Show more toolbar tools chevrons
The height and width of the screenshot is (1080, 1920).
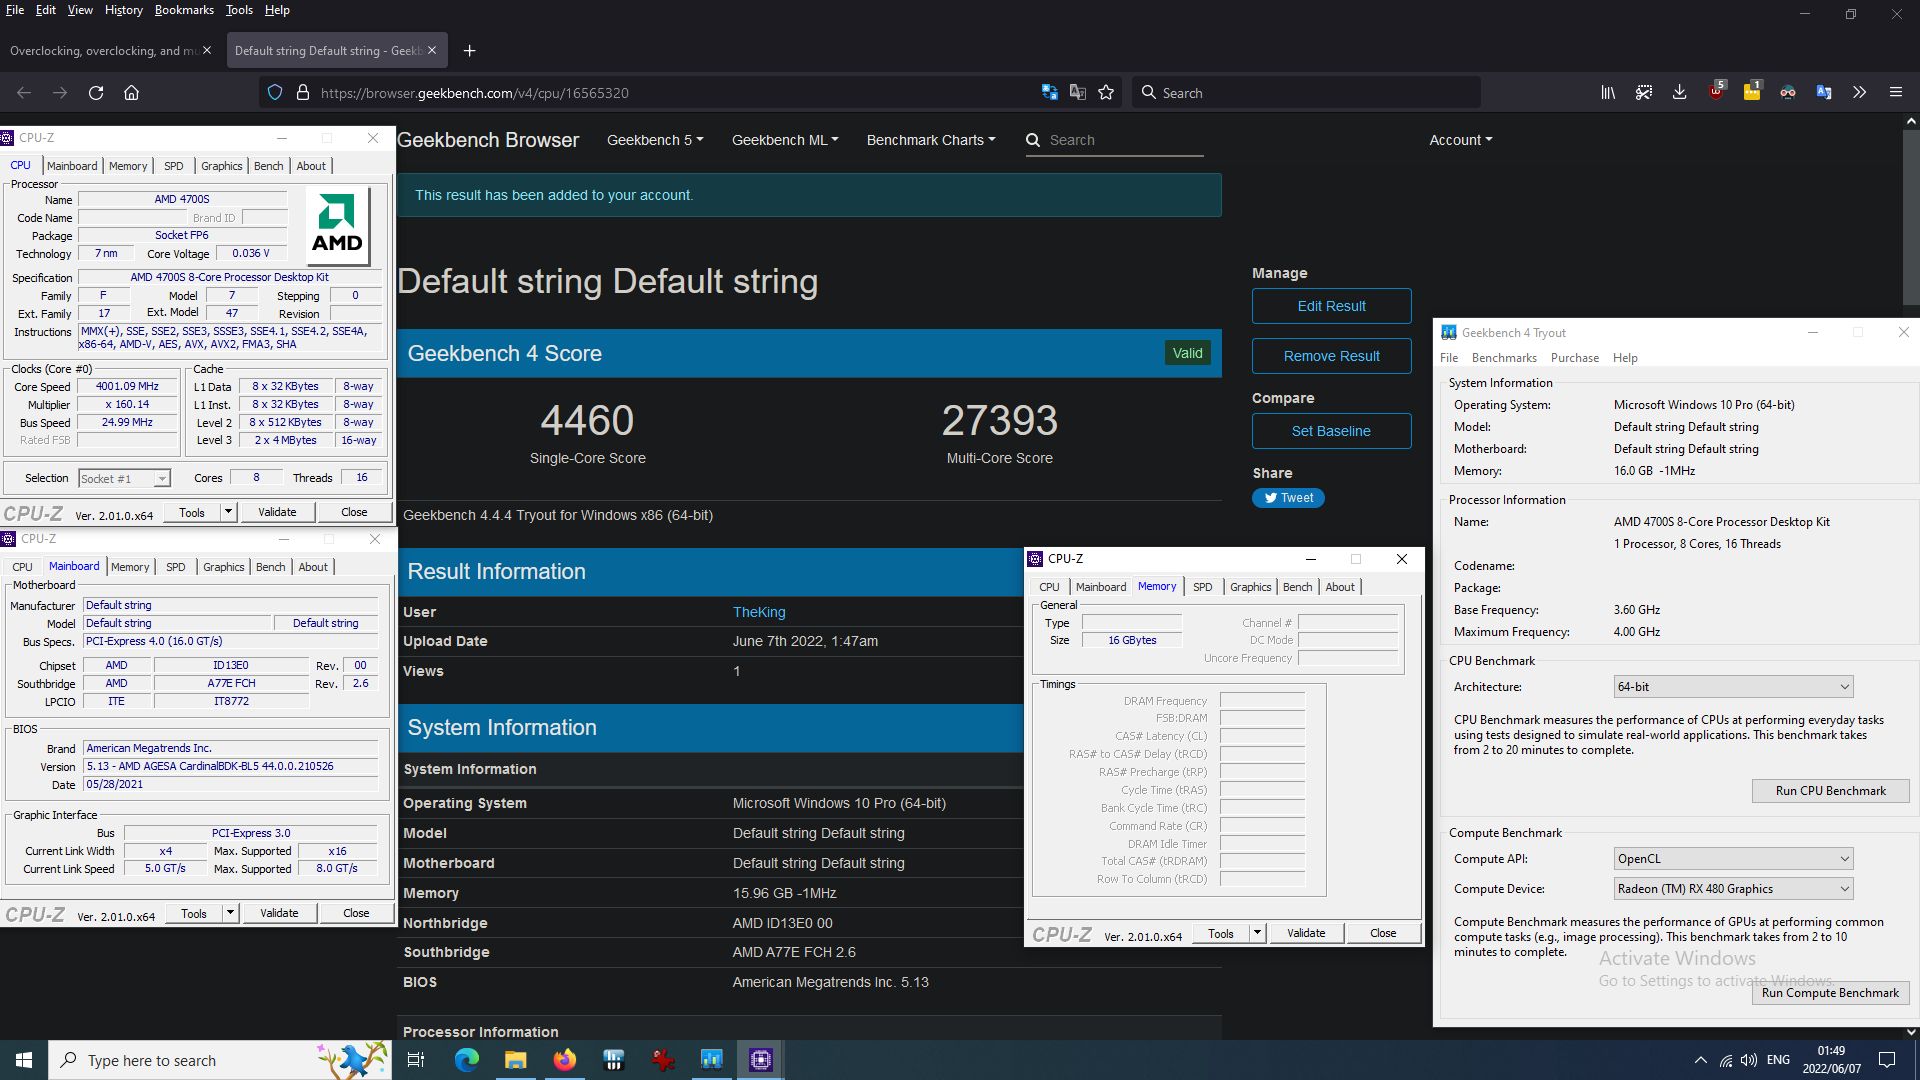(x=1859, y=93)
